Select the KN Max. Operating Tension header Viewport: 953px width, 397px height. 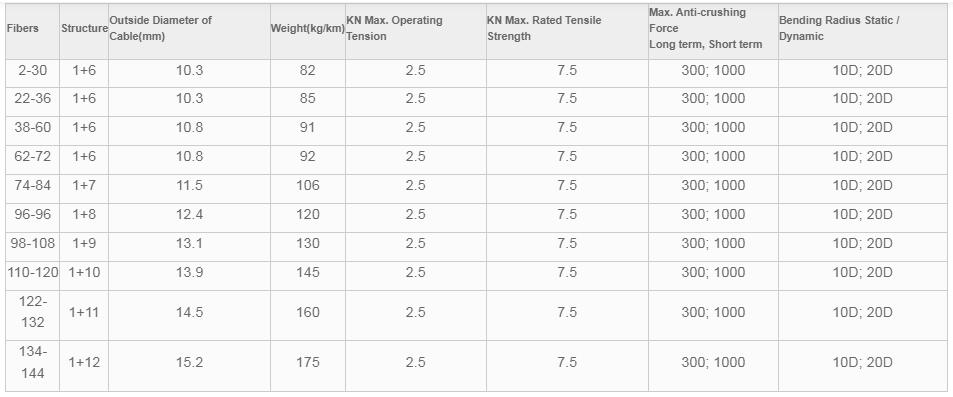[x=394, y=28]
